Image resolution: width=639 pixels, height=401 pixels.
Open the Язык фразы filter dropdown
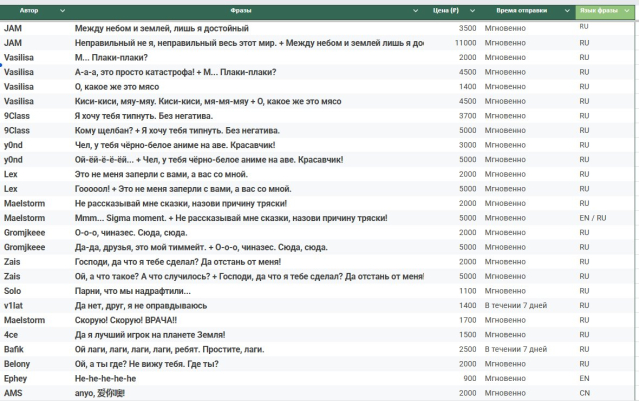point(627,11)
